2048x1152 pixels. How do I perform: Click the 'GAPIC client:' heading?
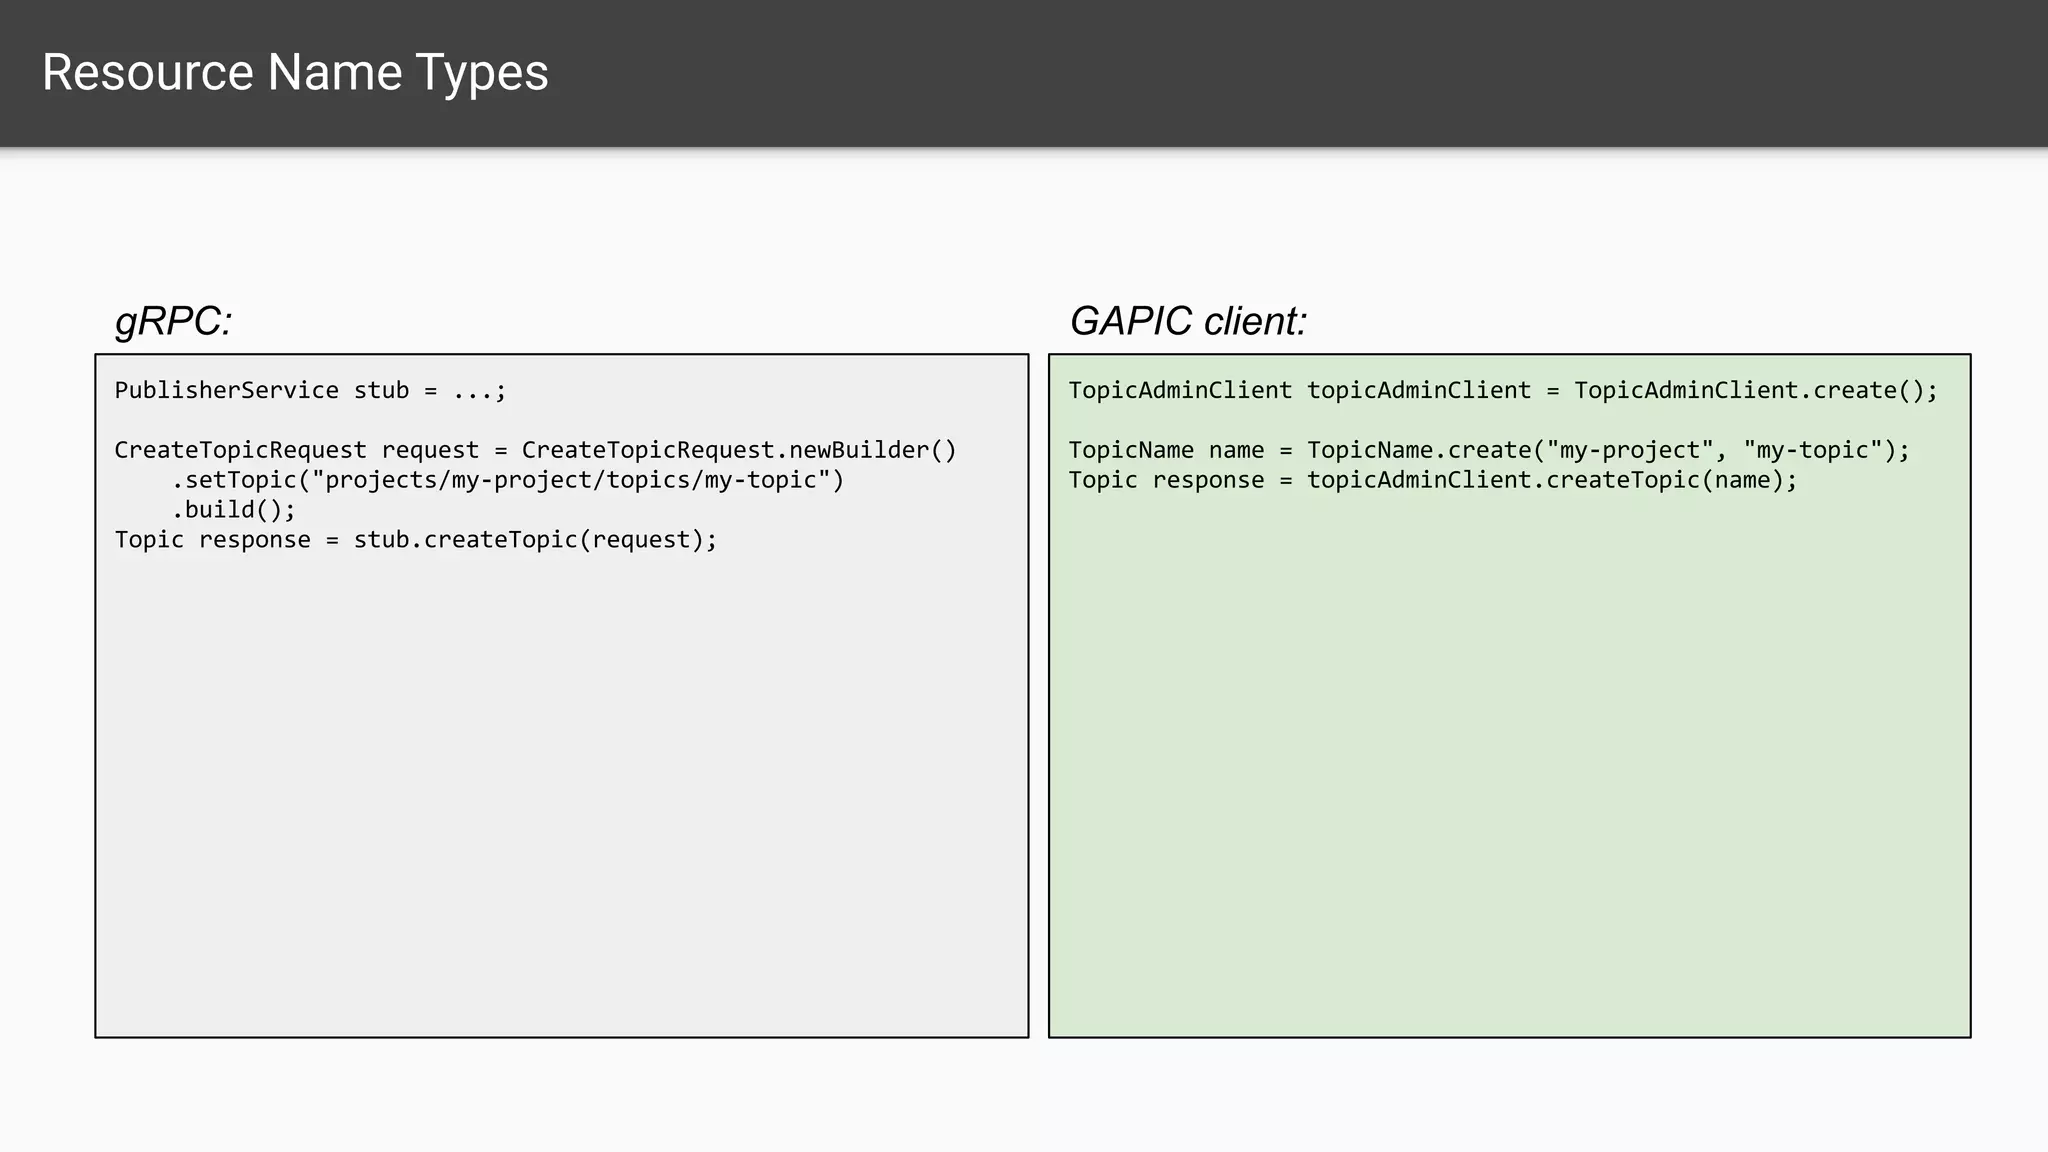(x=1188, y=321)
